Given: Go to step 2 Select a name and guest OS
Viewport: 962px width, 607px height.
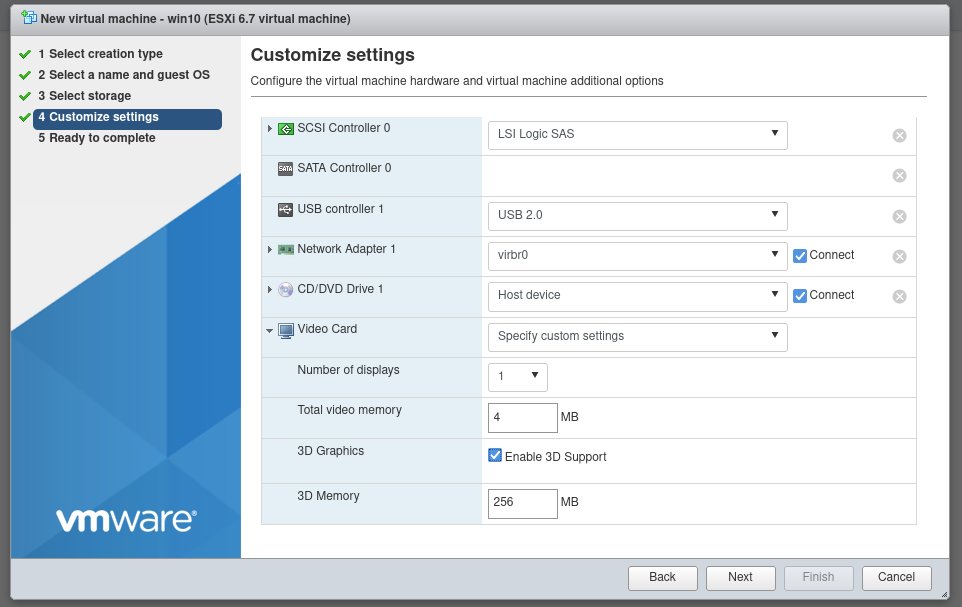Looking at the screenshot, I should click(x=124, y=75).
